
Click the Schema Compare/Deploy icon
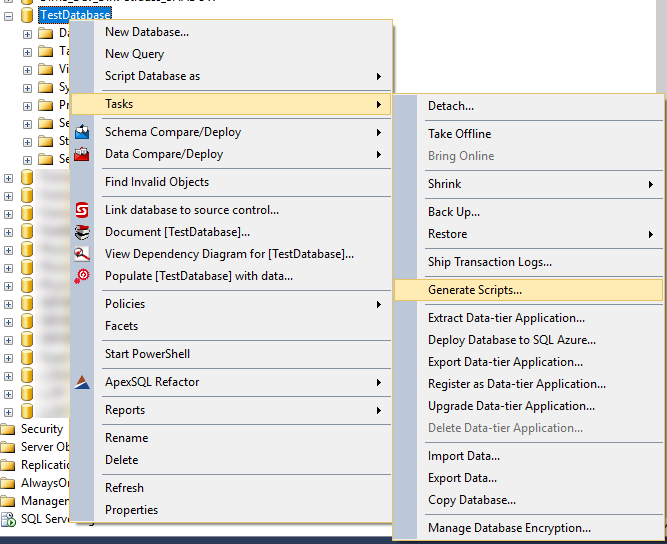point(82,132)
